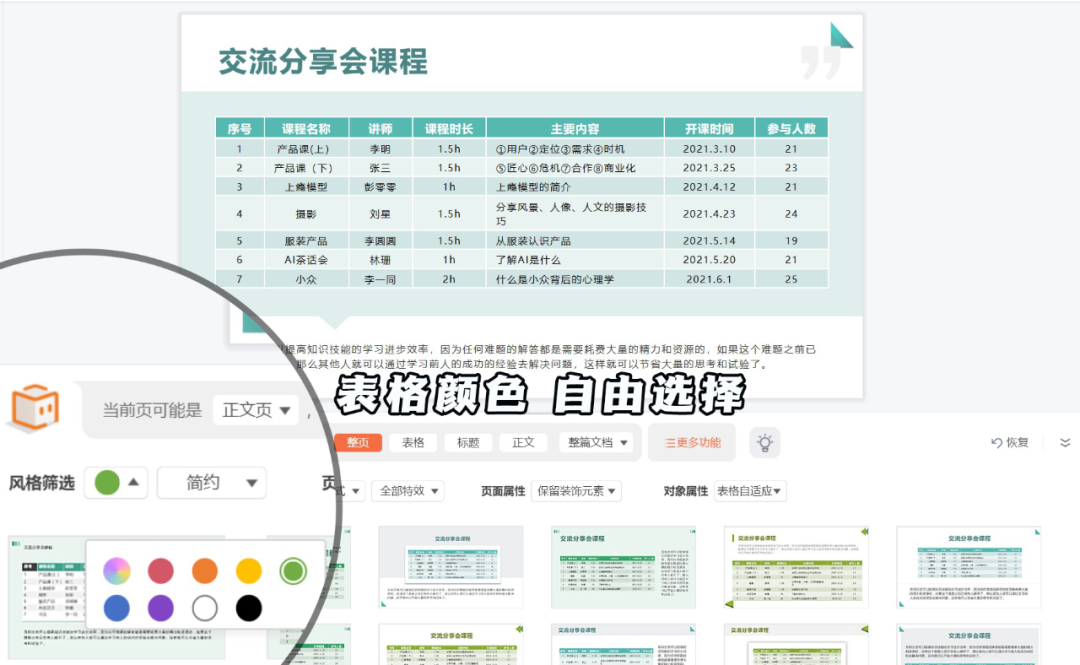Image resolution: width=1080 pixels, height=665 pixels.
Task: Open the 全部特效 effects dropdown
Action: 407,491
